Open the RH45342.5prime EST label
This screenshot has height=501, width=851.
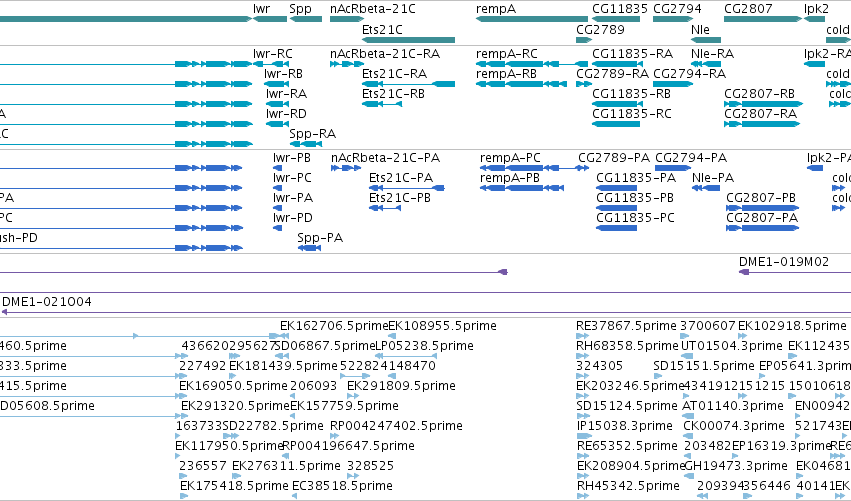628,486
